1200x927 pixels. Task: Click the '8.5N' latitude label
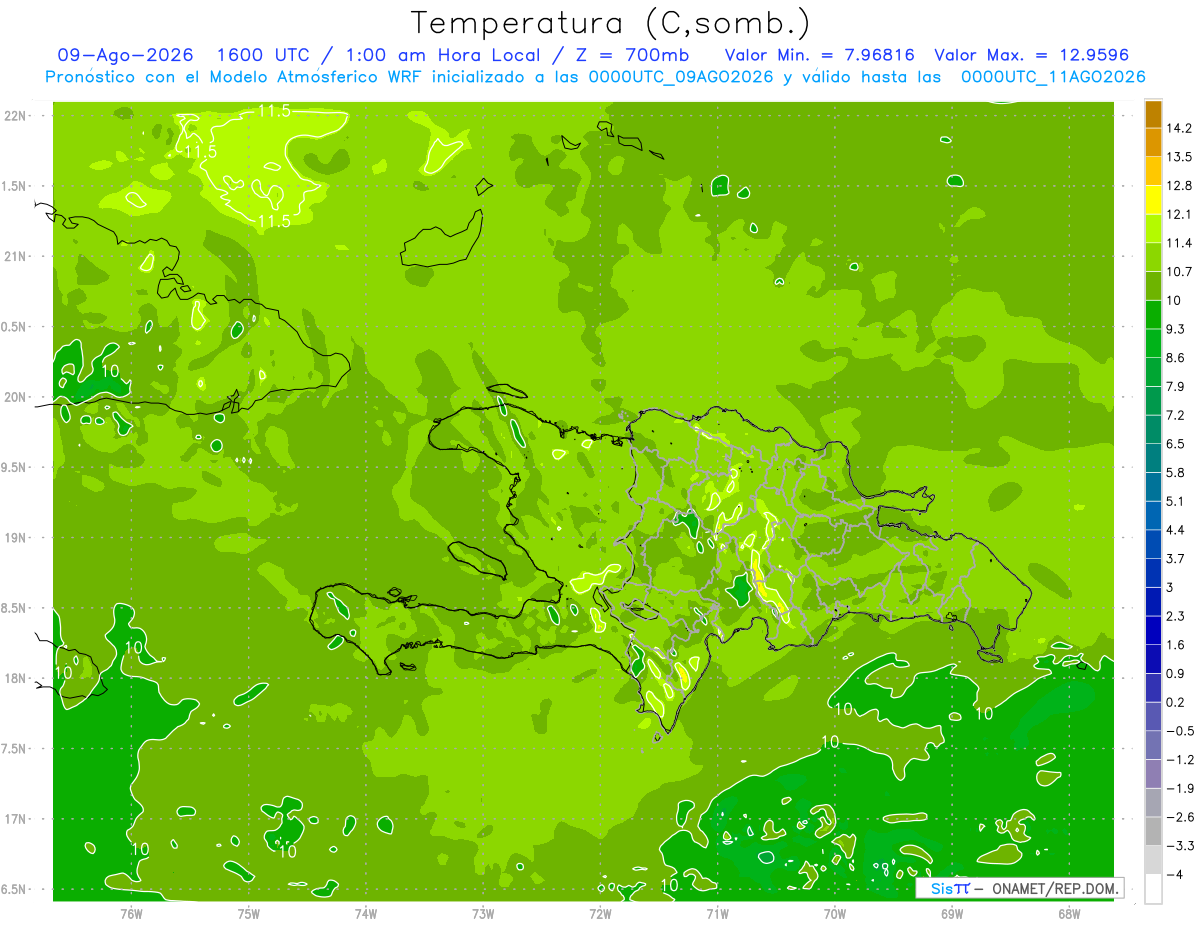[15, 608]
